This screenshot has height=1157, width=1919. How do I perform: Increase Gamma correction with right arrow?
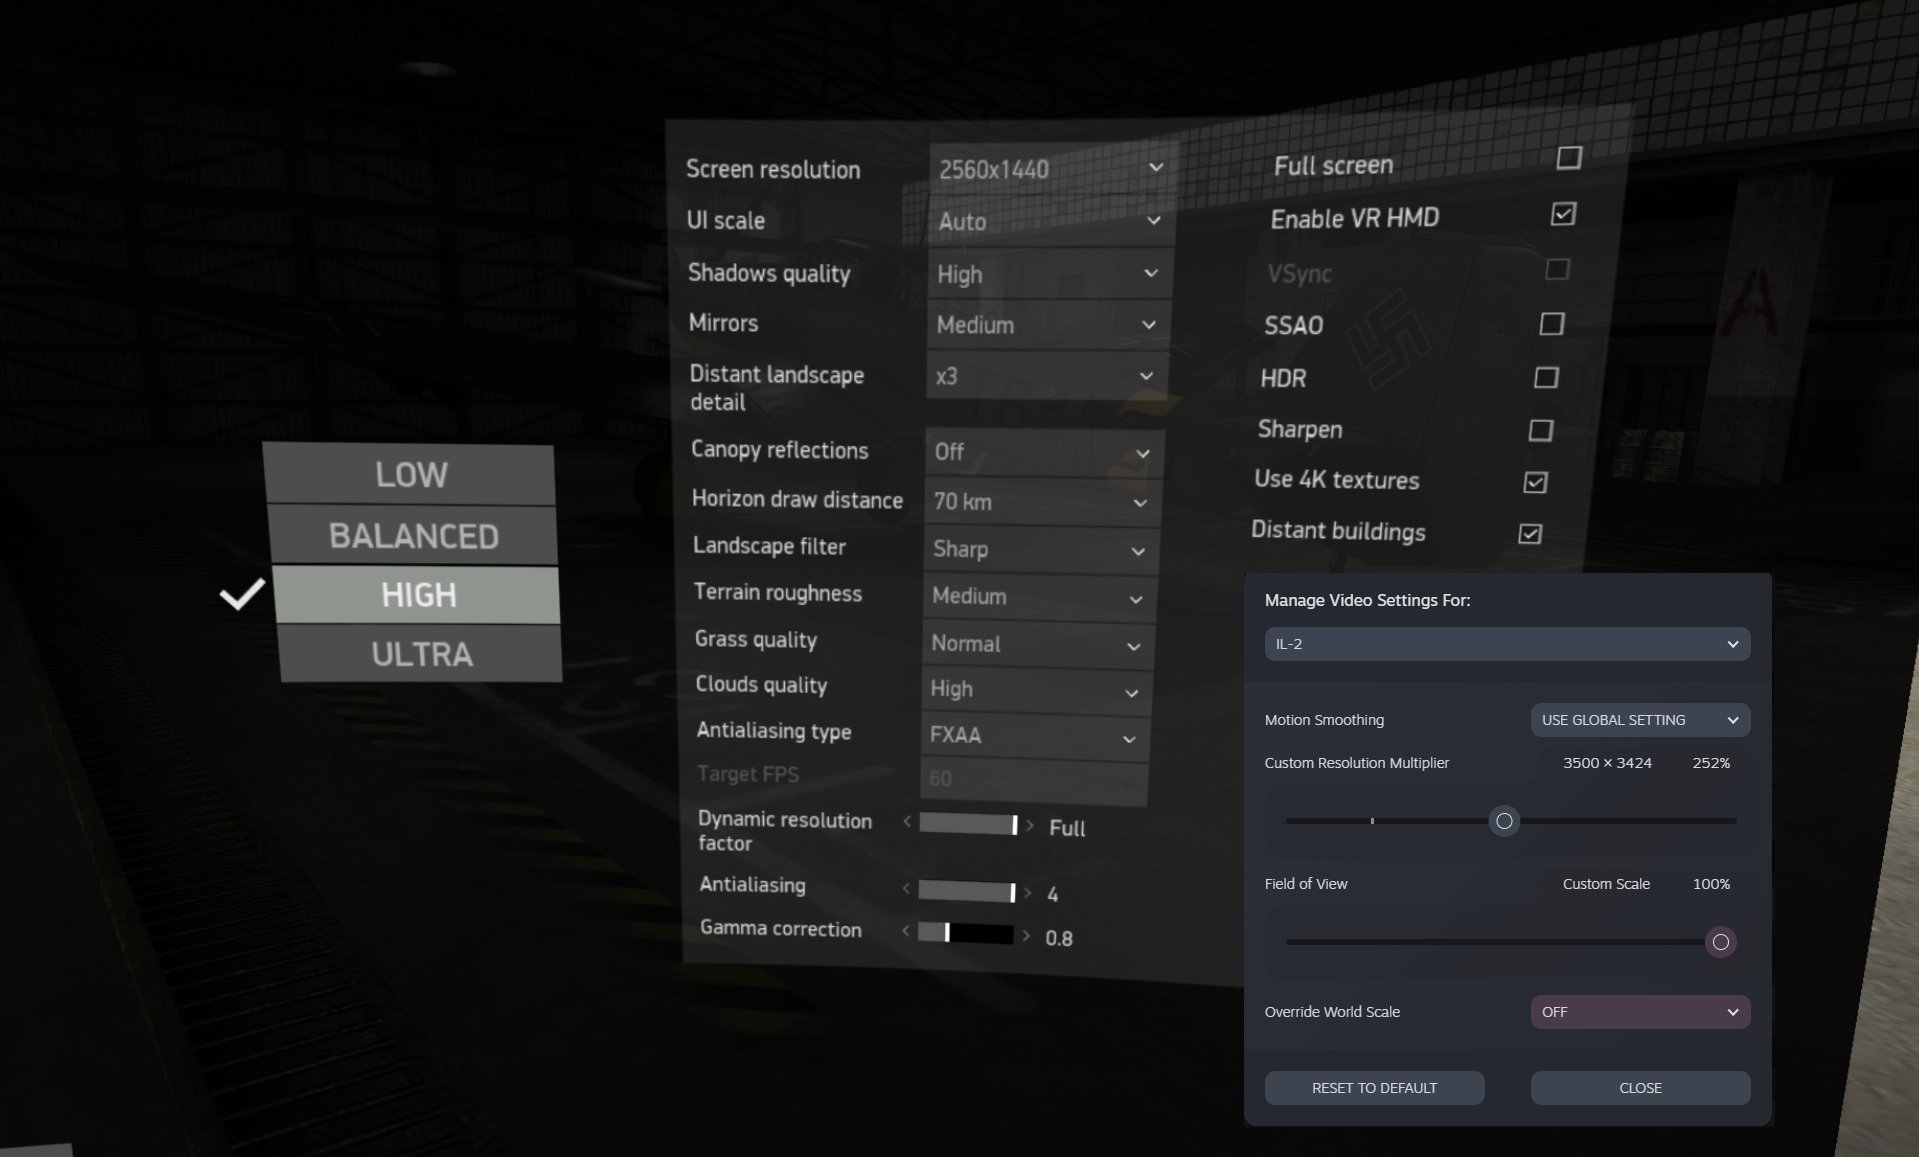coord(1025,936)
